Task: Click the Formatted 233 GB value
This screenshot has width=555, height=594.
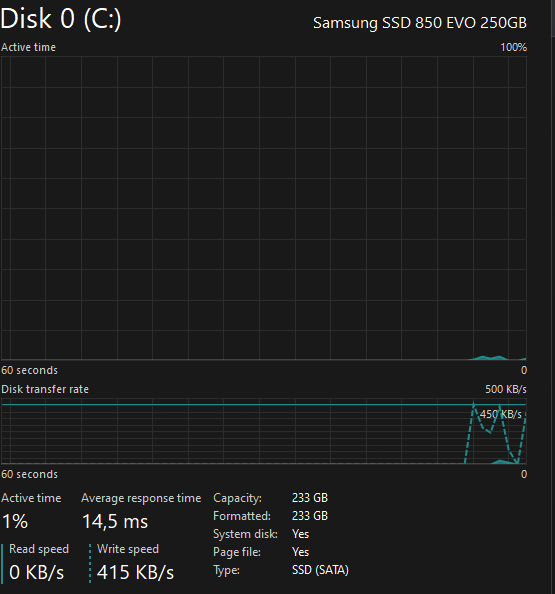Action: (x=310, y=516)
